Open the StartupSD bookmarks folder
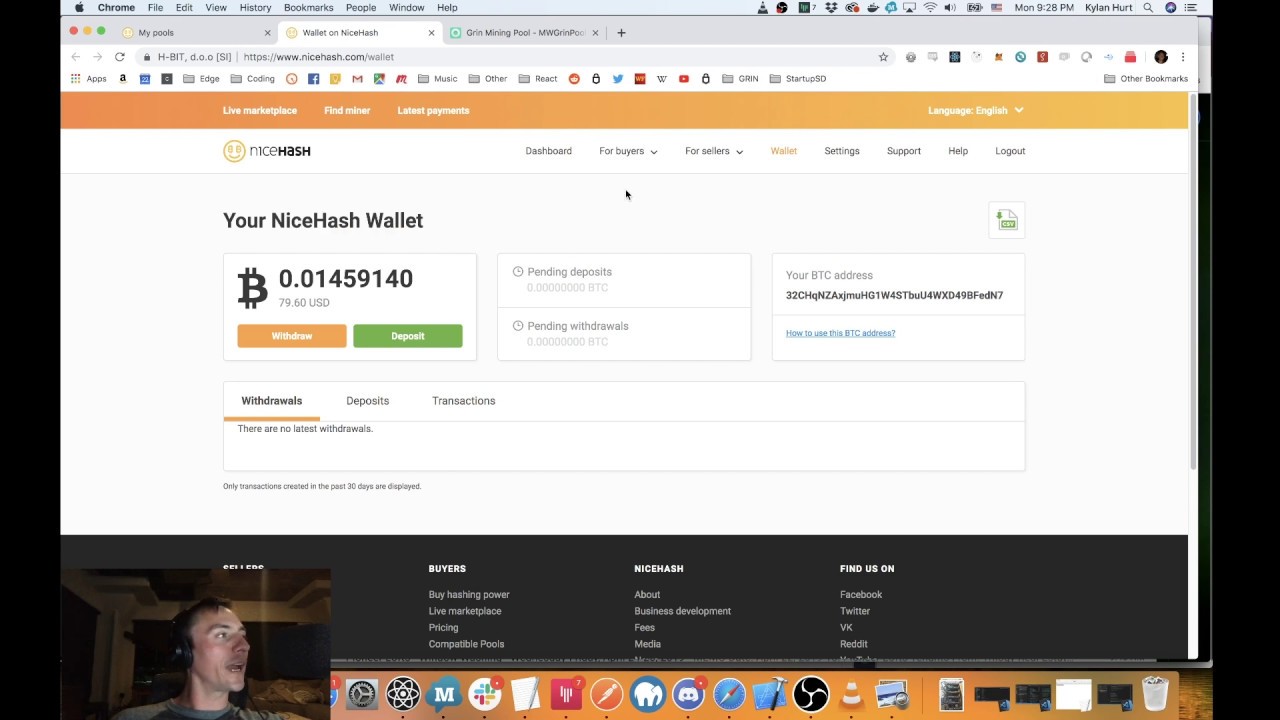The height and width of the screenshot is (720, 1280). (x=798, y=78)
